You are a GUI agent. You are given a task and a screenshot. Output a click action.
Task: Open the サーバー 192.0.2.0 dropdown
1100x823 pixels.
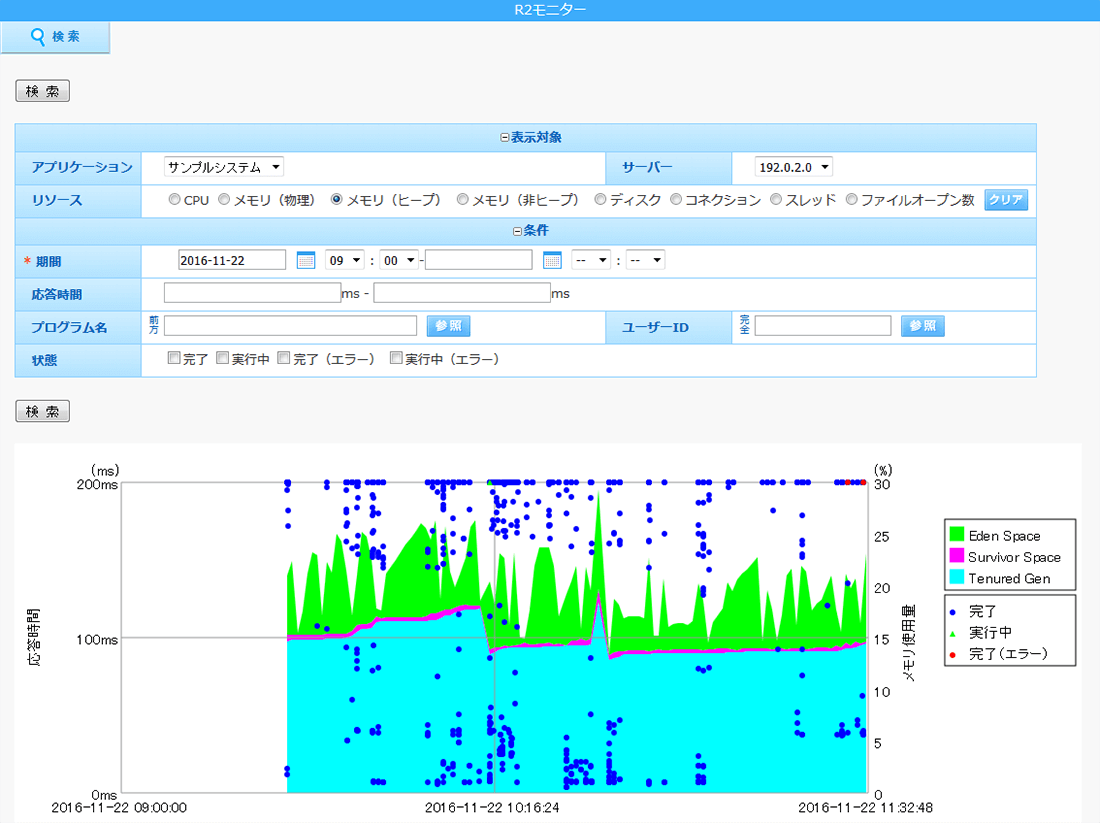(793, 167)
